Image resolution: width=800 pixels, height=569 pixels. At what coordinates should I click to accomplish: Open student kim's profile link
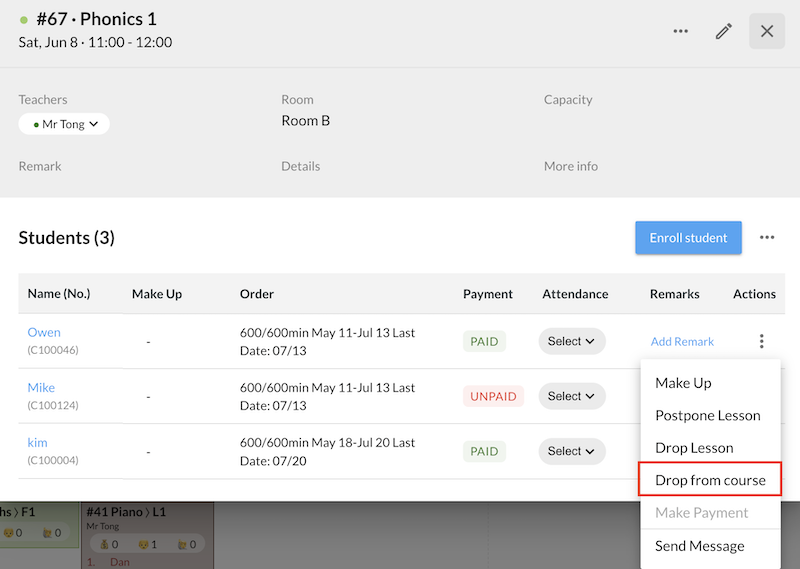pos(37,442)
